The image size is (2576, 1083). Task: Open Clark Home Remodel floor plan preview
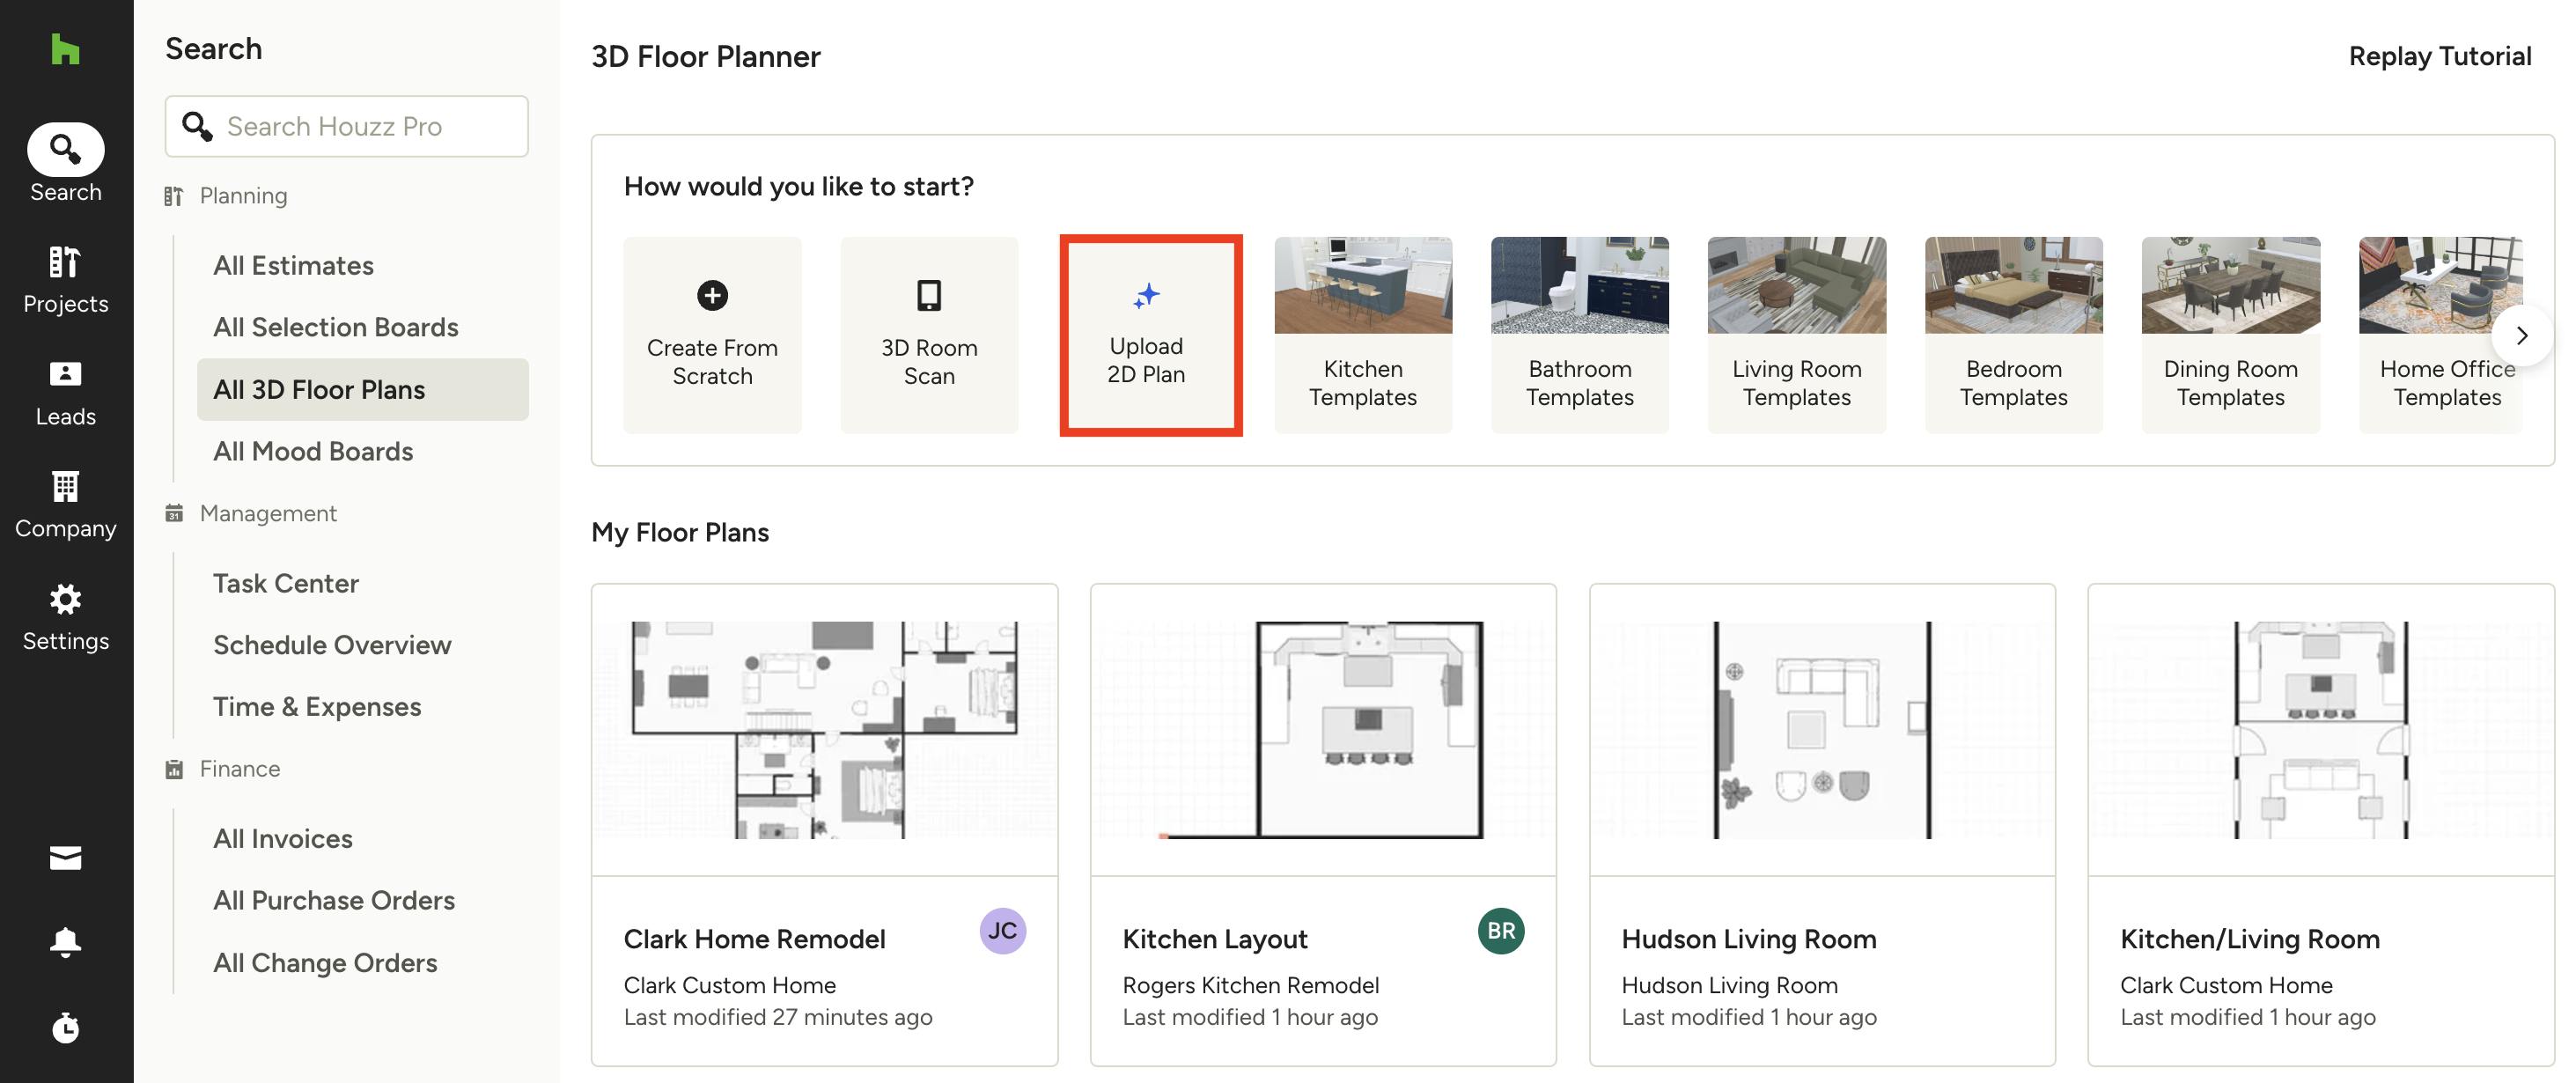click(x=824, y=730)
